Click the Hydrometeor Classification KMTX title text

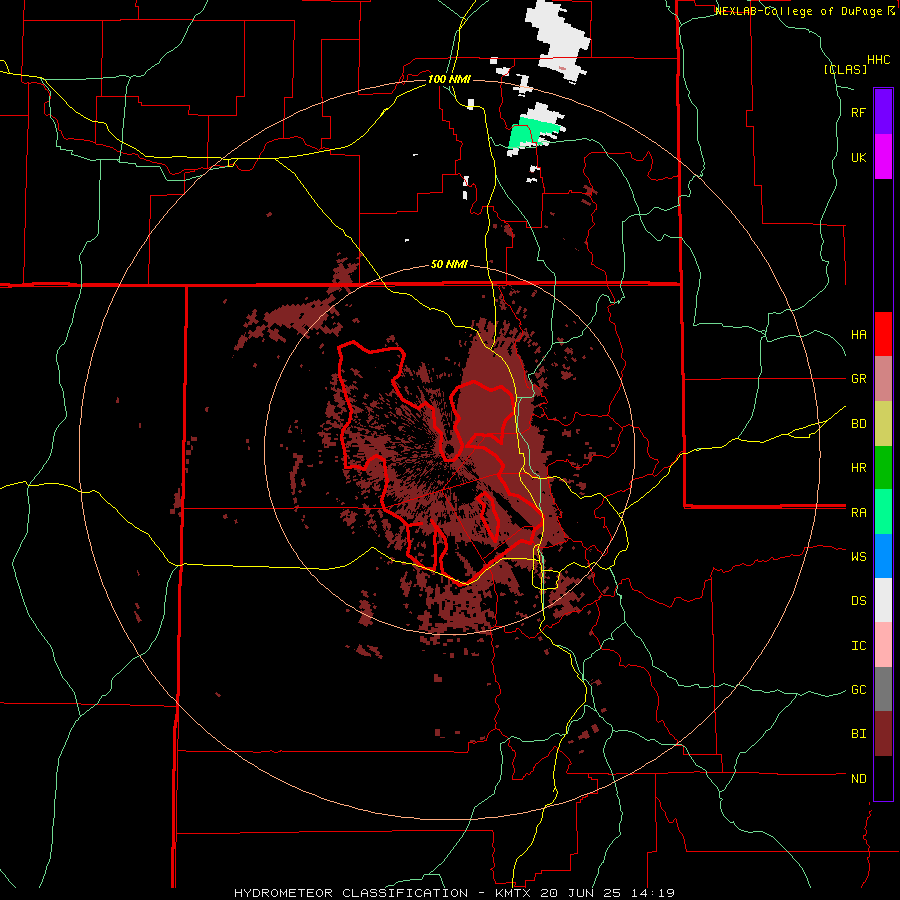coord(454,893)
